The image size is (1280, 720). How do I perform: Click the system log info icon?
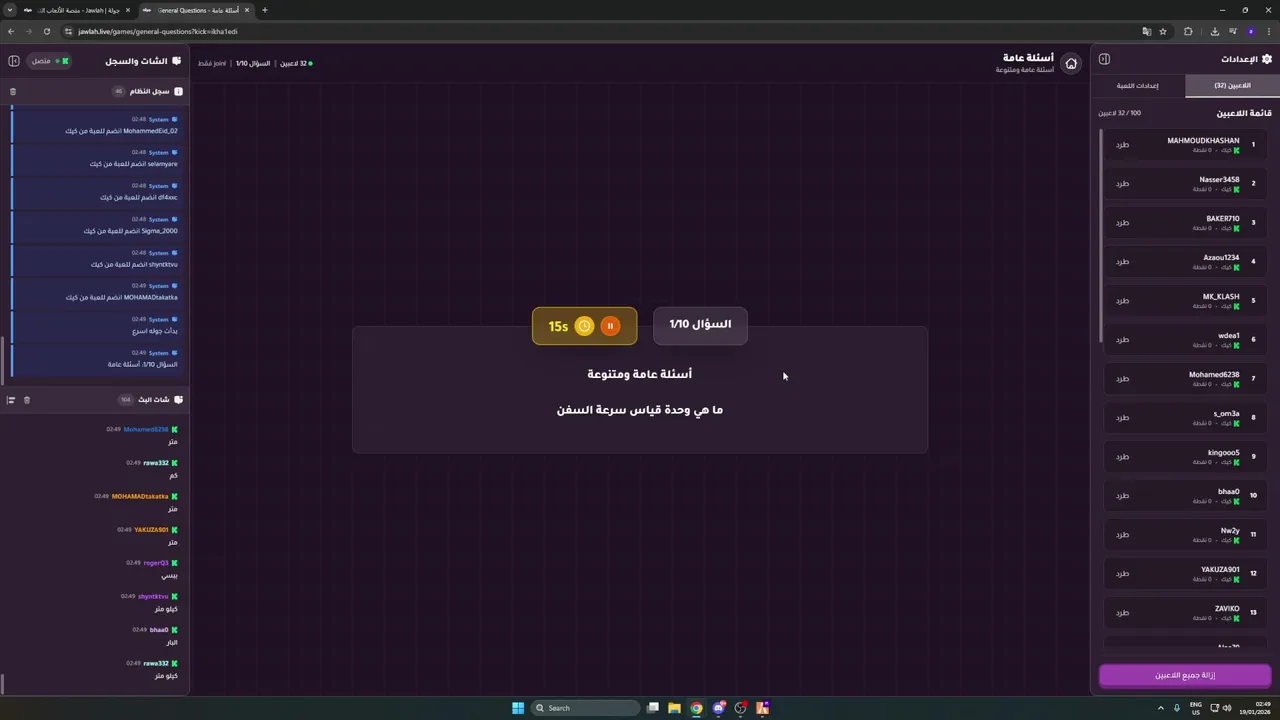click(178, 91)
